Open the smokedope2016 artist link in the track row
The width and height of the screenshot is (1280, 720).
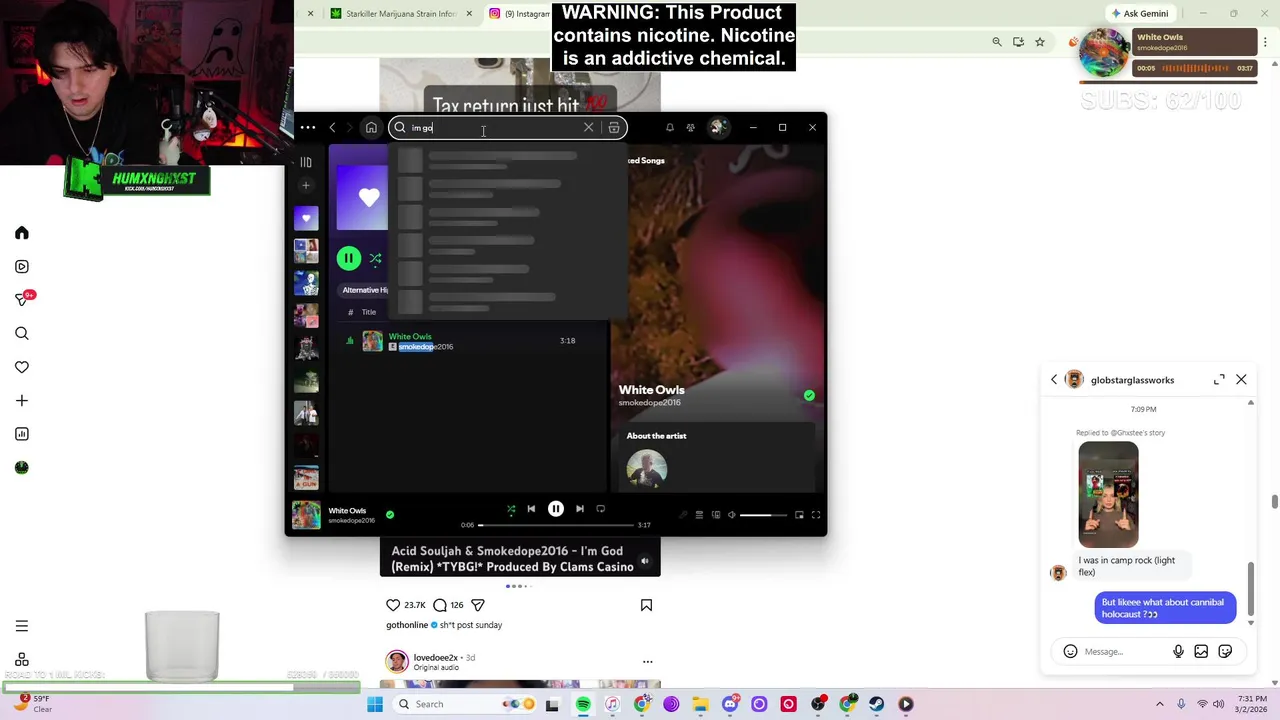point(426,347)
